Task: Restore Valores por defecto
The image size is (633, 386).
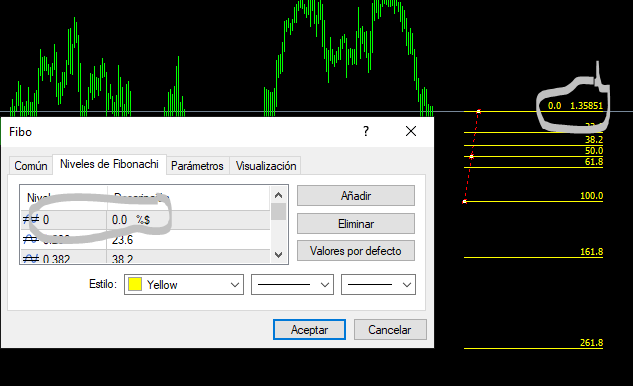Action: 356,251
